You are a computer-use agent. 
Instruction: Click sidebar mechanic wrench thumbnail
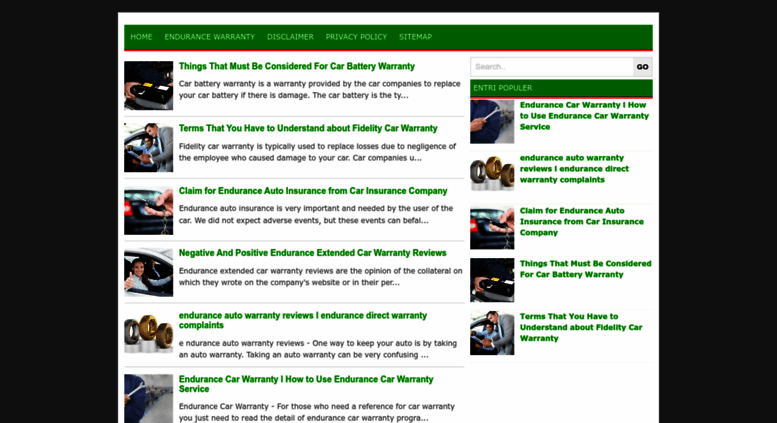point(492,122)
